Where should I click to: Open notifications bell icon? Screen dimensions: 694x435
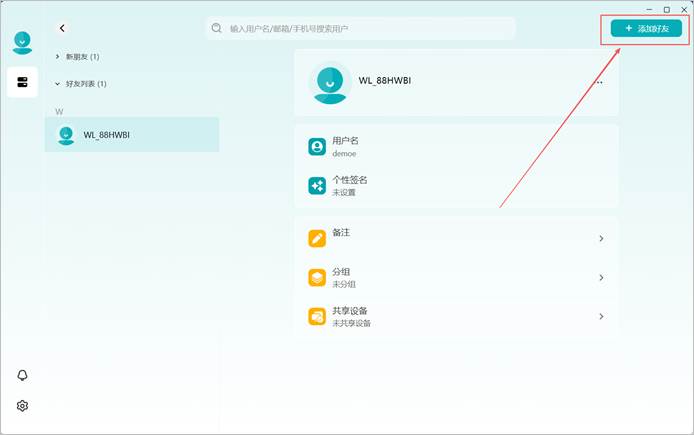point(22,375)
